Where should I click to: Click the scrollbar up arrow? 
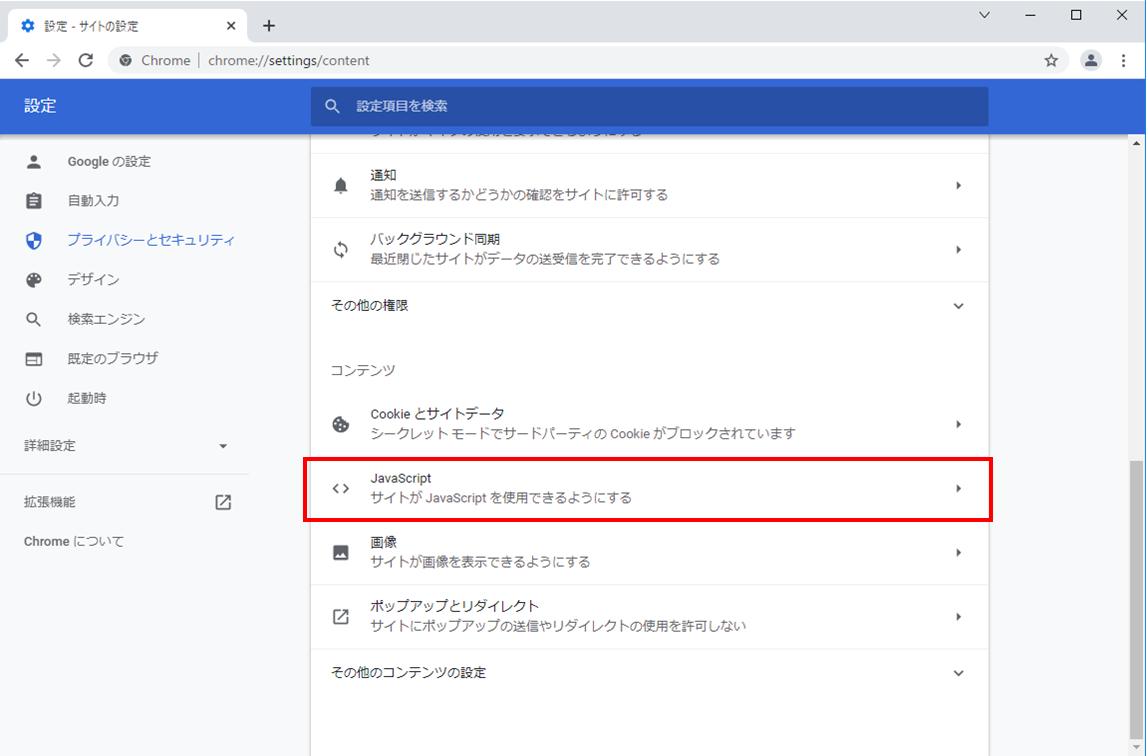(x=1136, y=144)
